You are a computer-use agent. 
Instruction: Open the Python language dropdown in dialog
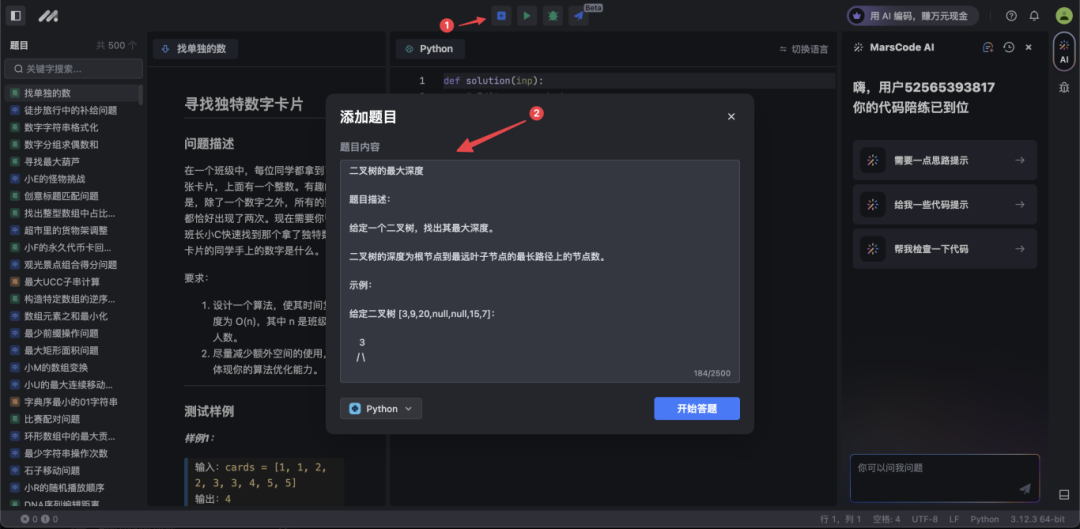coord(381,408)
